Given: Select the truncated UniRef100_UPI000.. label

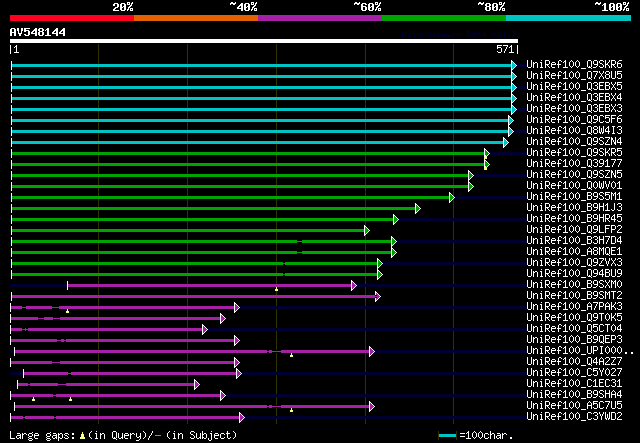Looking at the screenshot, I should (x=580, y=351).
